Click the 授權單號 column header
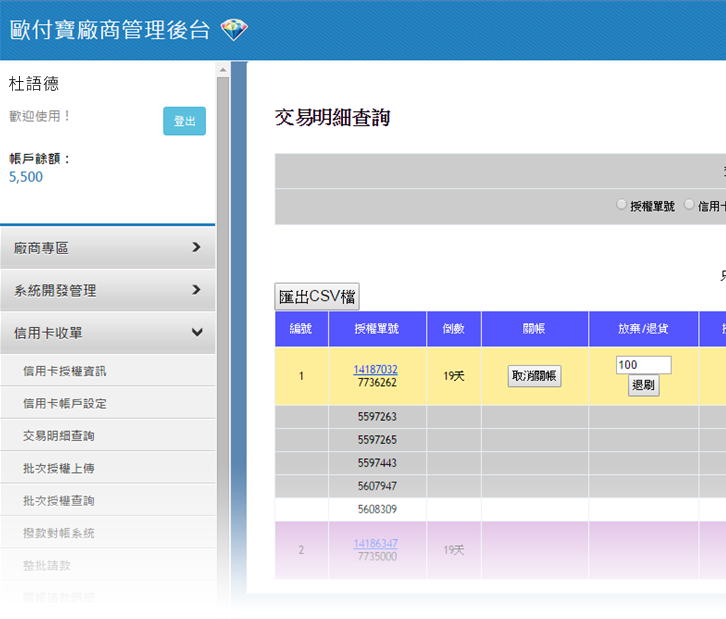 pyautogui.click(x=377, y=329)
